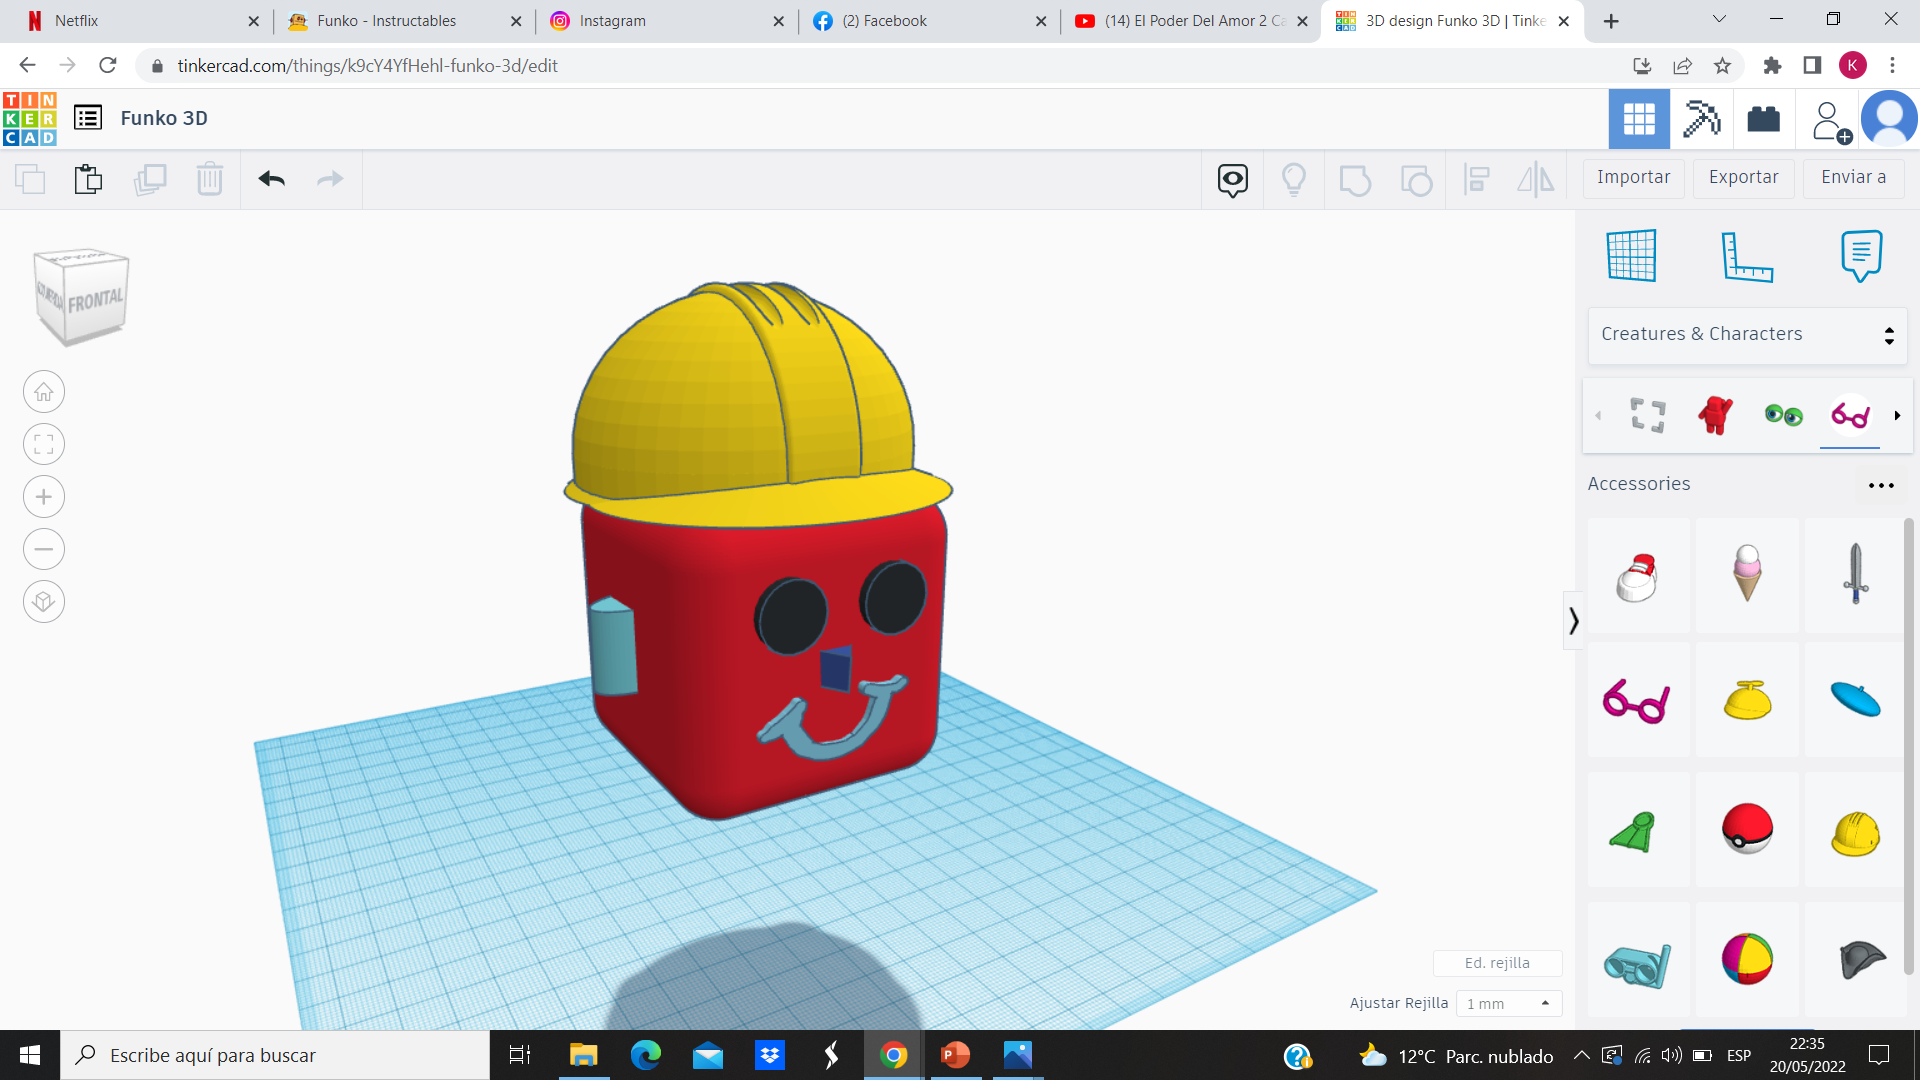The width and height of the screenshot is (1920, 1080).
Task: Click the Ed. rejilla button
Action: point(1497,963)
